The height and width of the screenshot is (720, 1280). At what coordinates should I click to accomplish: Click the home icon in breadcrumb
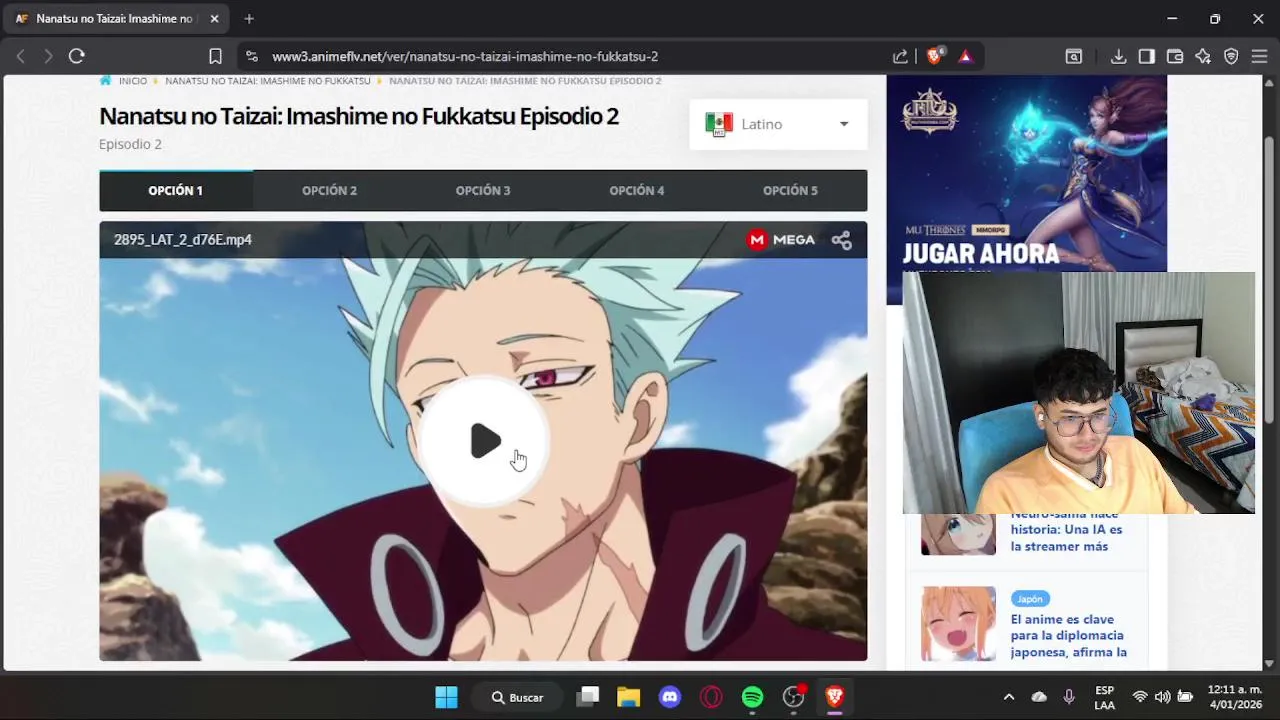tap(105, 81)
